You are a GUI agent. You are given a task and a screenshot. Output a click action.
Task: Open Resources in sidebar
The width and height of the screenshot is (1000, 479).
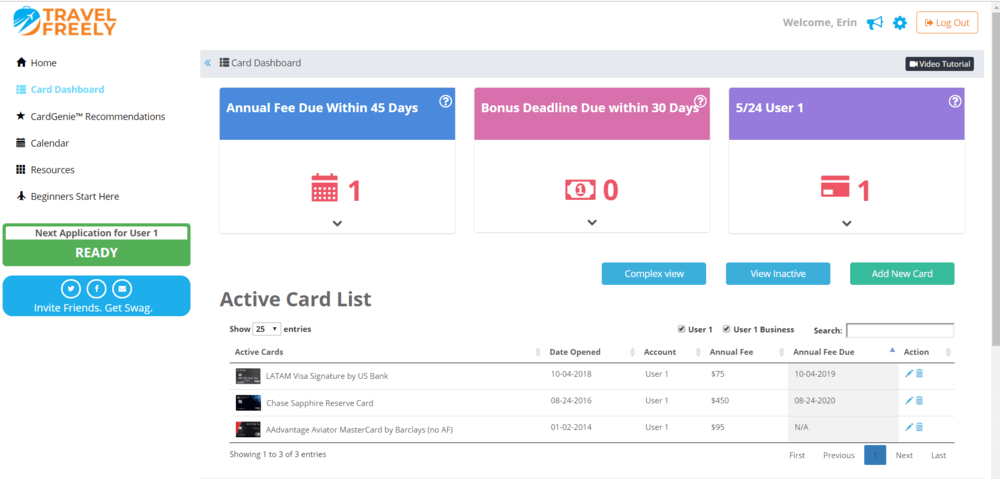(x=45, y=170)
